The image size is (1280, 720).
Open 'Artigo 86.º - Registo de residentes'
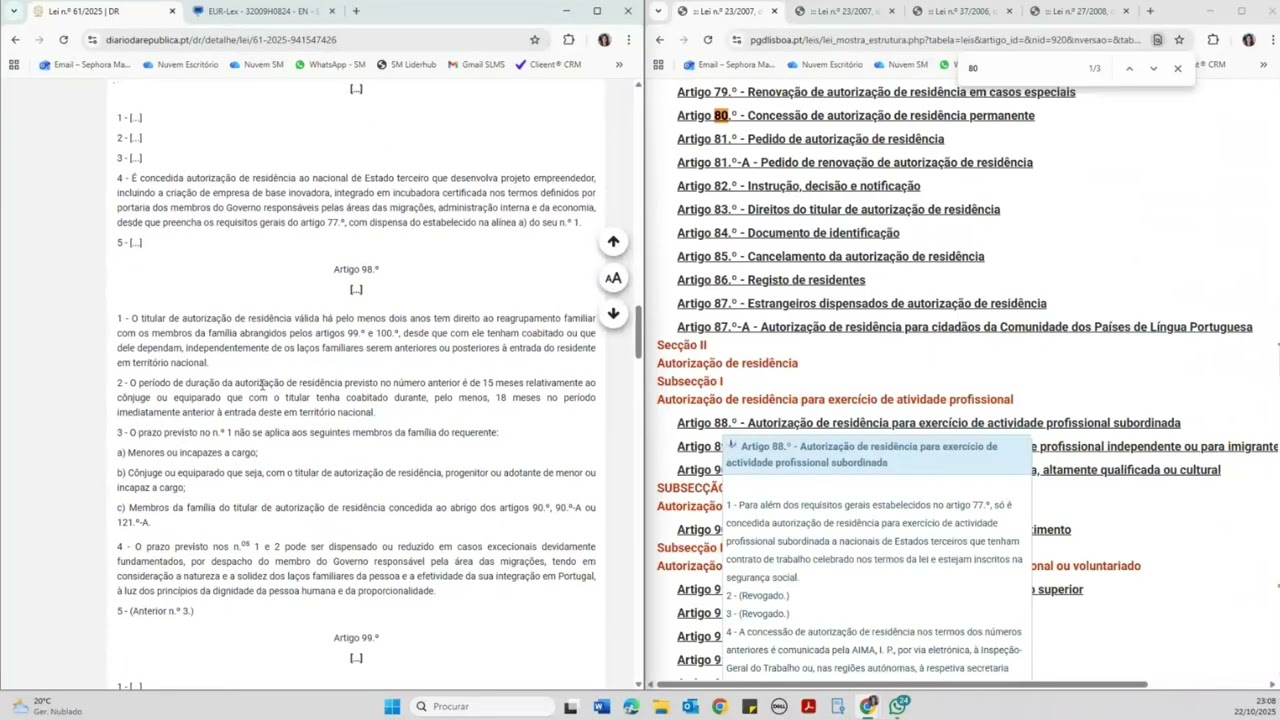click(771, 280)
